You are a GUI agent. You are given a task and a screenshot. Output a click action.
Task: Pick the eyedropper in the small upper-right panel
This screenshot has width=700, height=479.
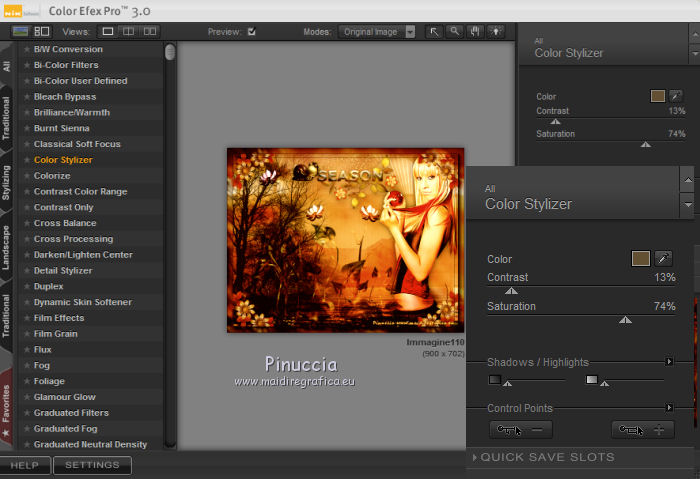pos(676,96)
